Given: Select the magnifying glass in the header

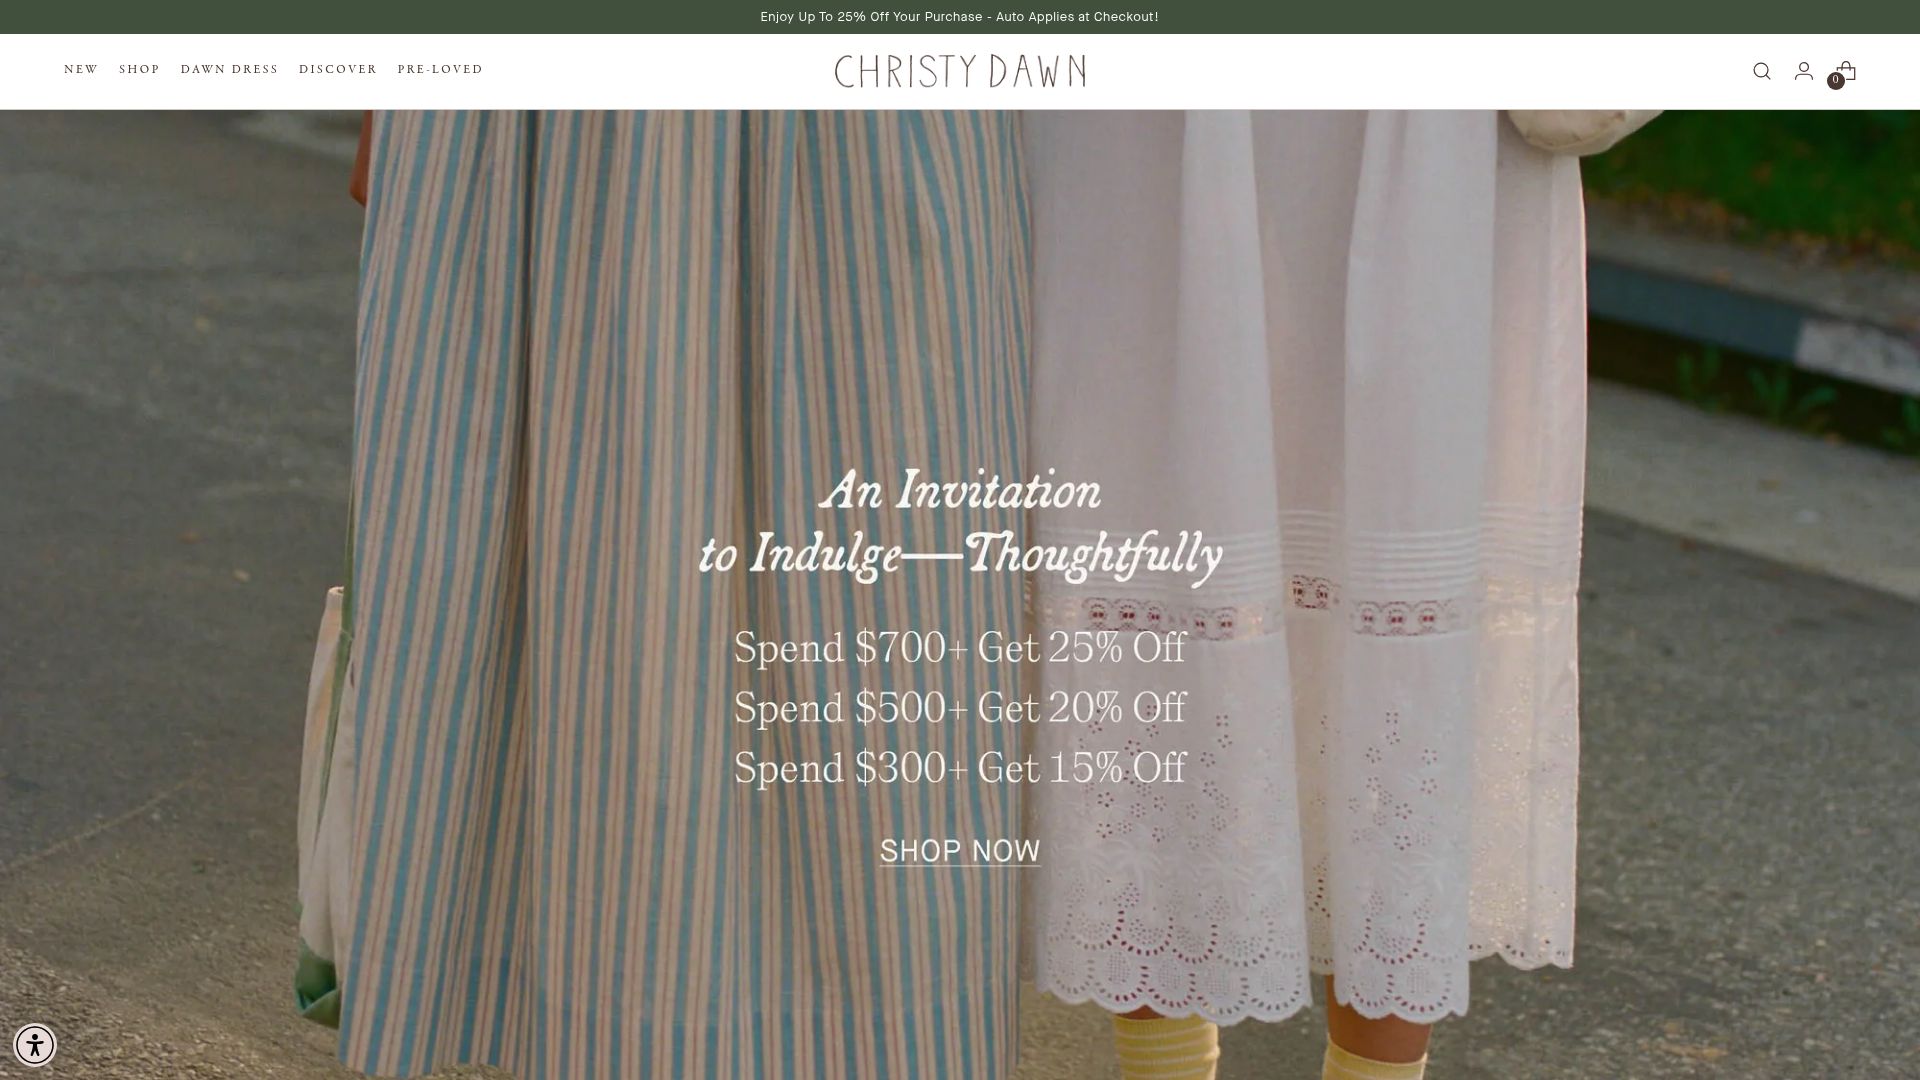Looking at the screenshot, I should pyautogui.click(x=1761, y=71).
